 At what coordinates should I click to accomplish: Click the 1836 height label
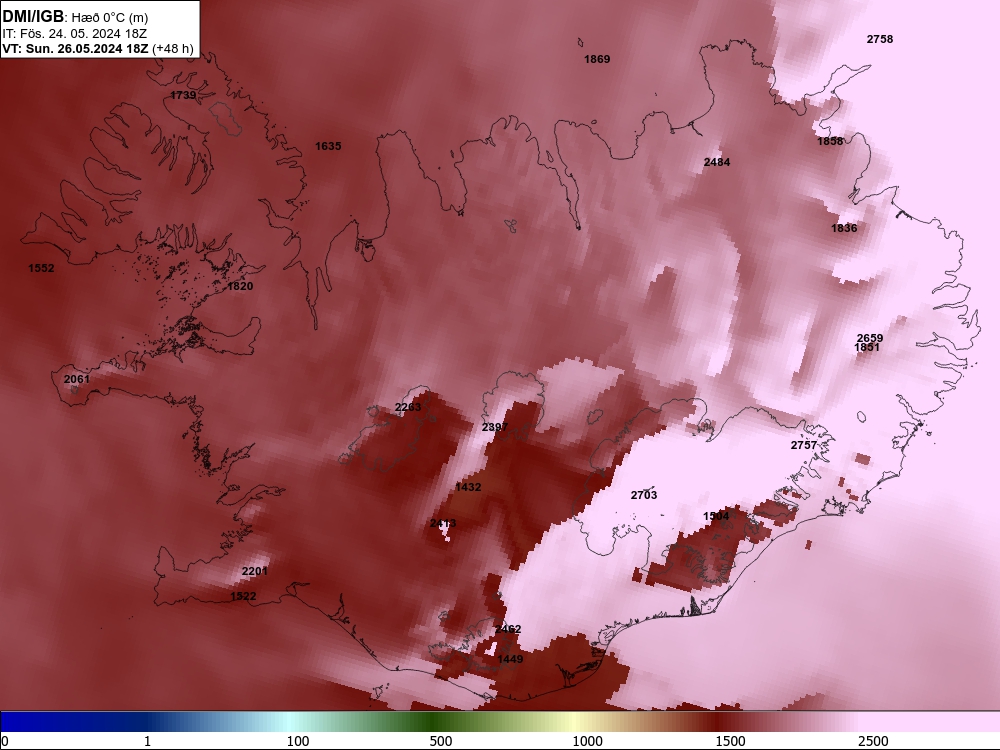[x=844, y=228]
